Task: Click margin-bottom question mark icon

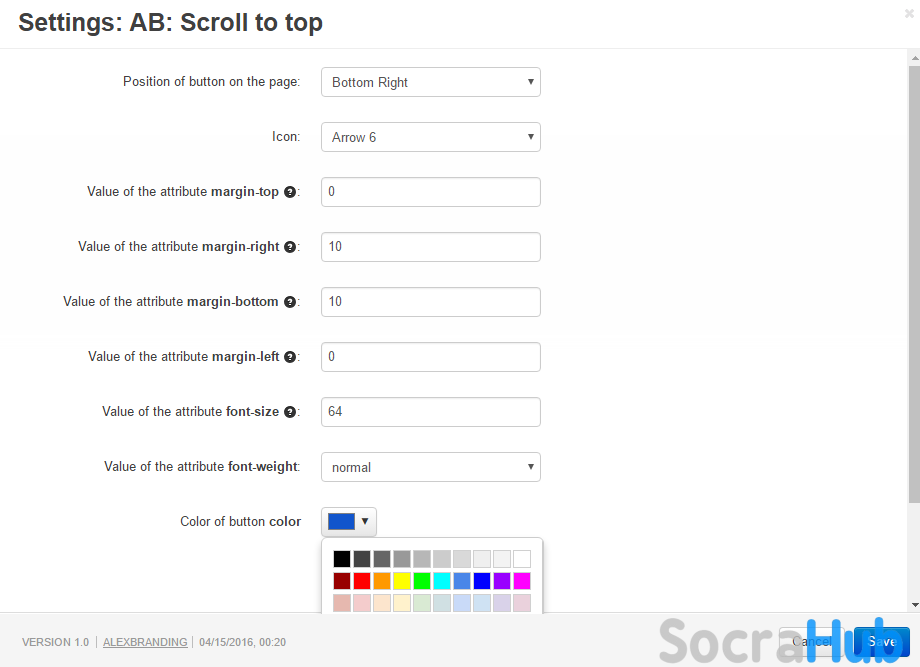Action: pos(290,302)
